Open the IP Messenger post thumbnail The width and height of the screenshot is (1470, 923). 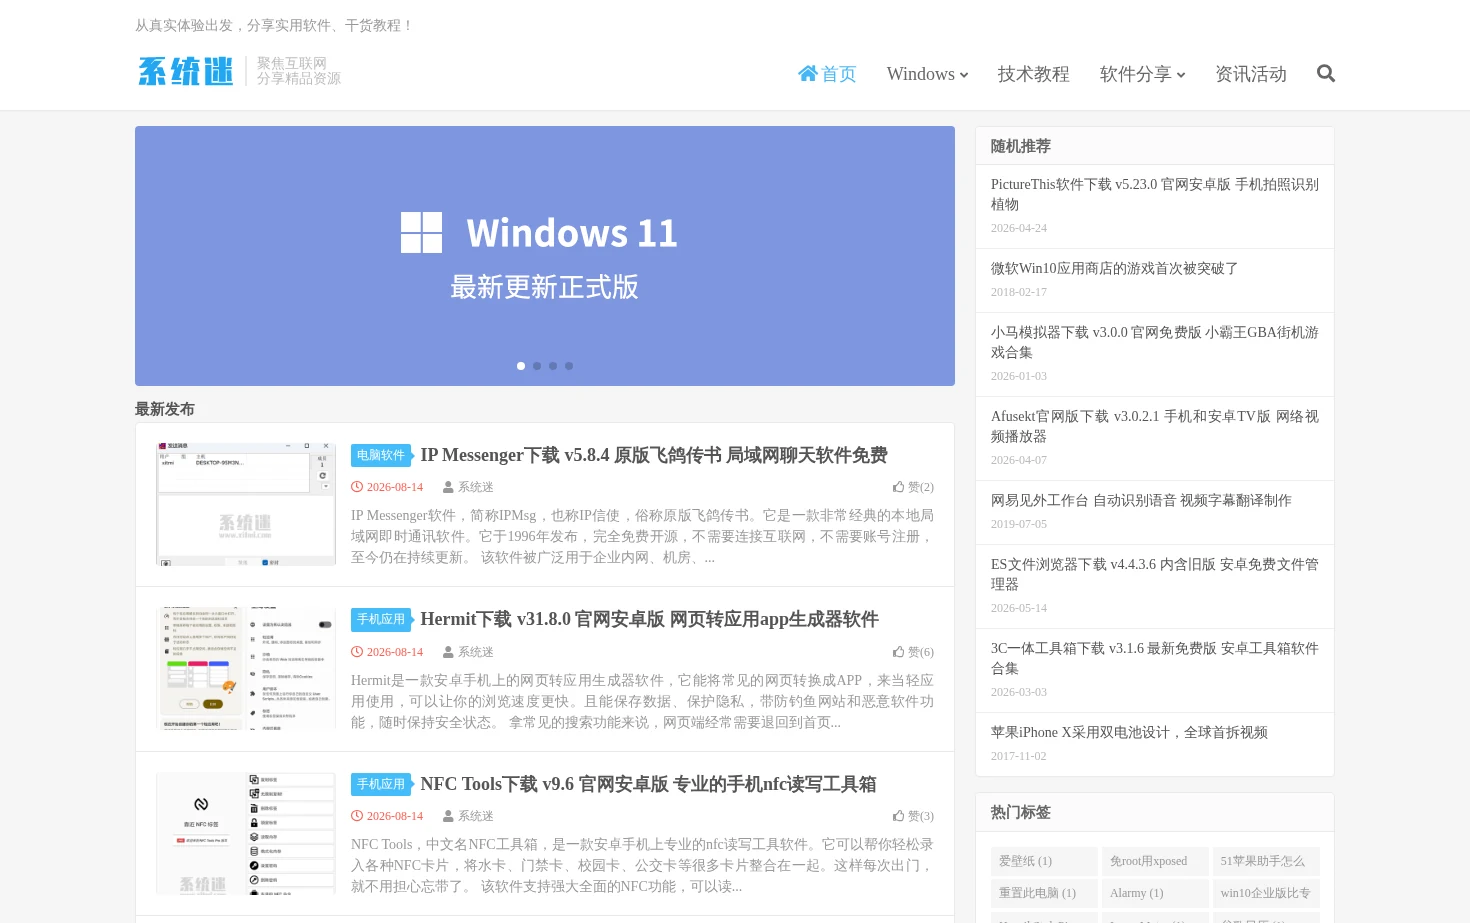click(246, 505)
